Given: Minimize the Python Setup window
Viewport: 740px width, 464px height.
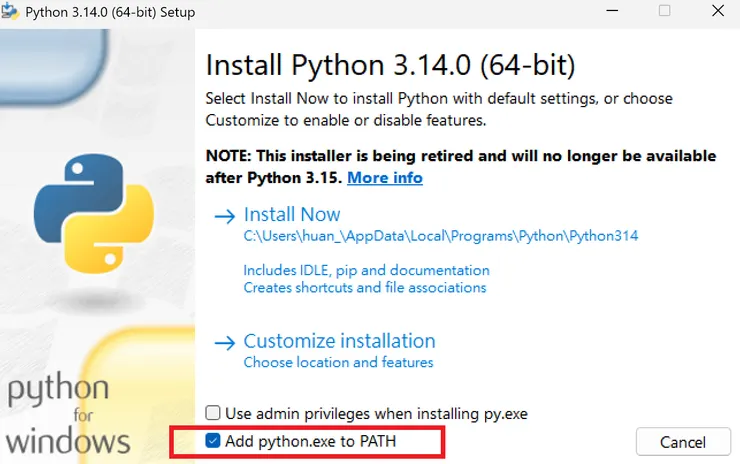Looking at the screenshot, I should pyautogui.click(x=613, y=12).
